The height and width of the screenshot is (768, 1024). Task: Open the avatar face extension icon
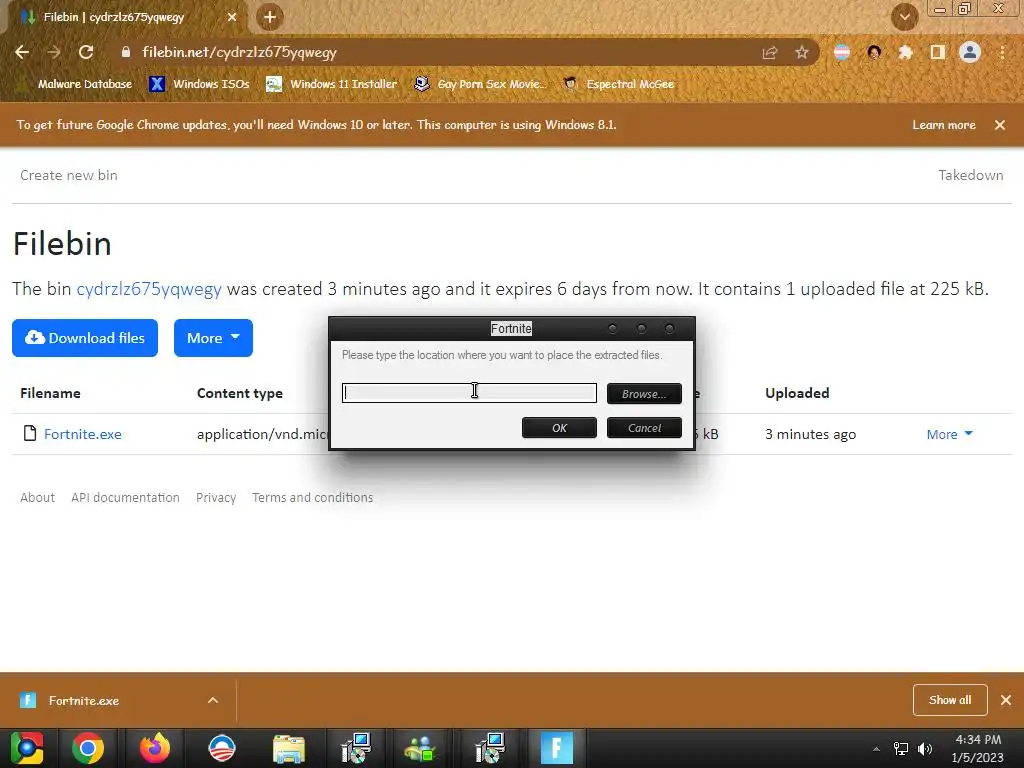pos(874,52)
